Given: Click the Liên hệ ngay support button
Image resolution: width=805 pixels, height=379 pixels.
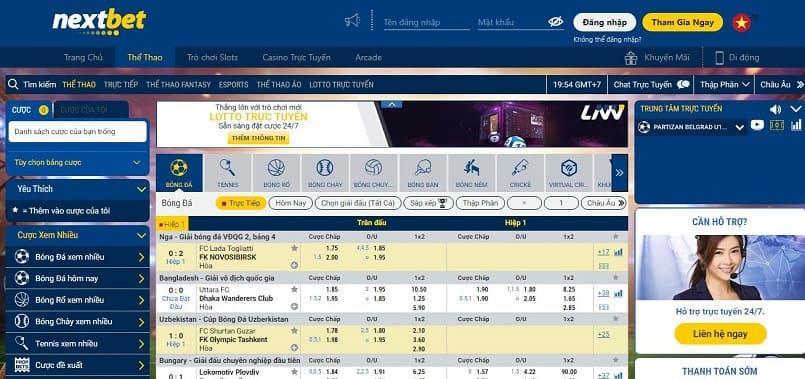Looking at the screenshot, I should (x=720, y=334).
